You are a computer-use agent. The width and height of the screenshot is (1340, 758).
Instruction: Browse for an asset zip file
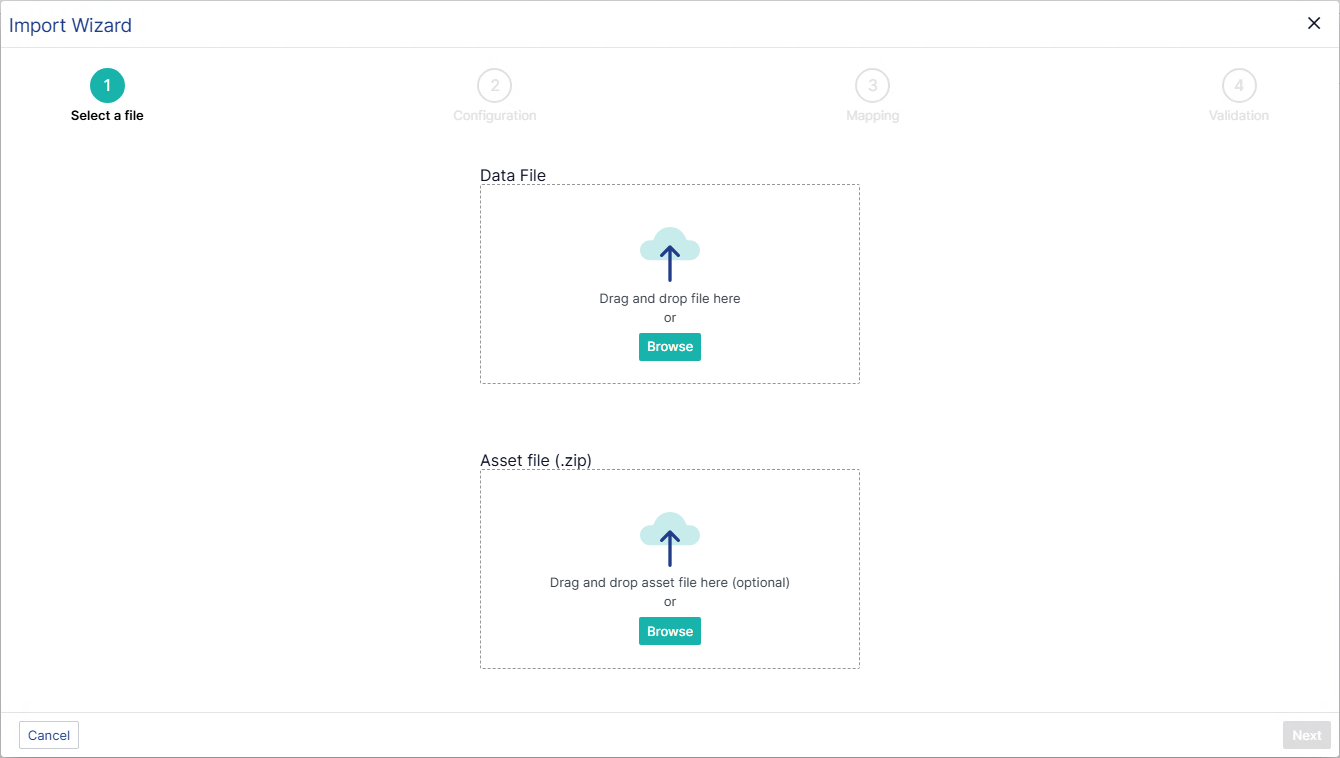670,631
